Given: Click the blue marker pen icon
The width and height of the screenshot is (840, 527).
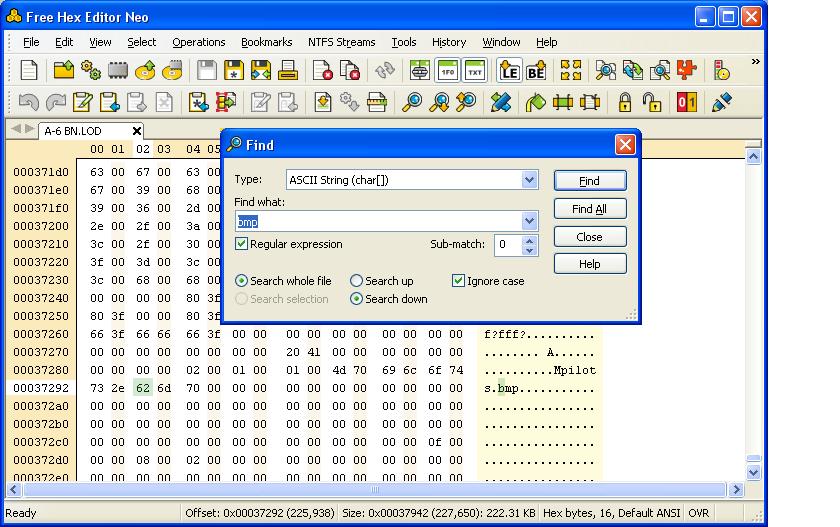Looking at the screenshot, I should coord(722,102).
